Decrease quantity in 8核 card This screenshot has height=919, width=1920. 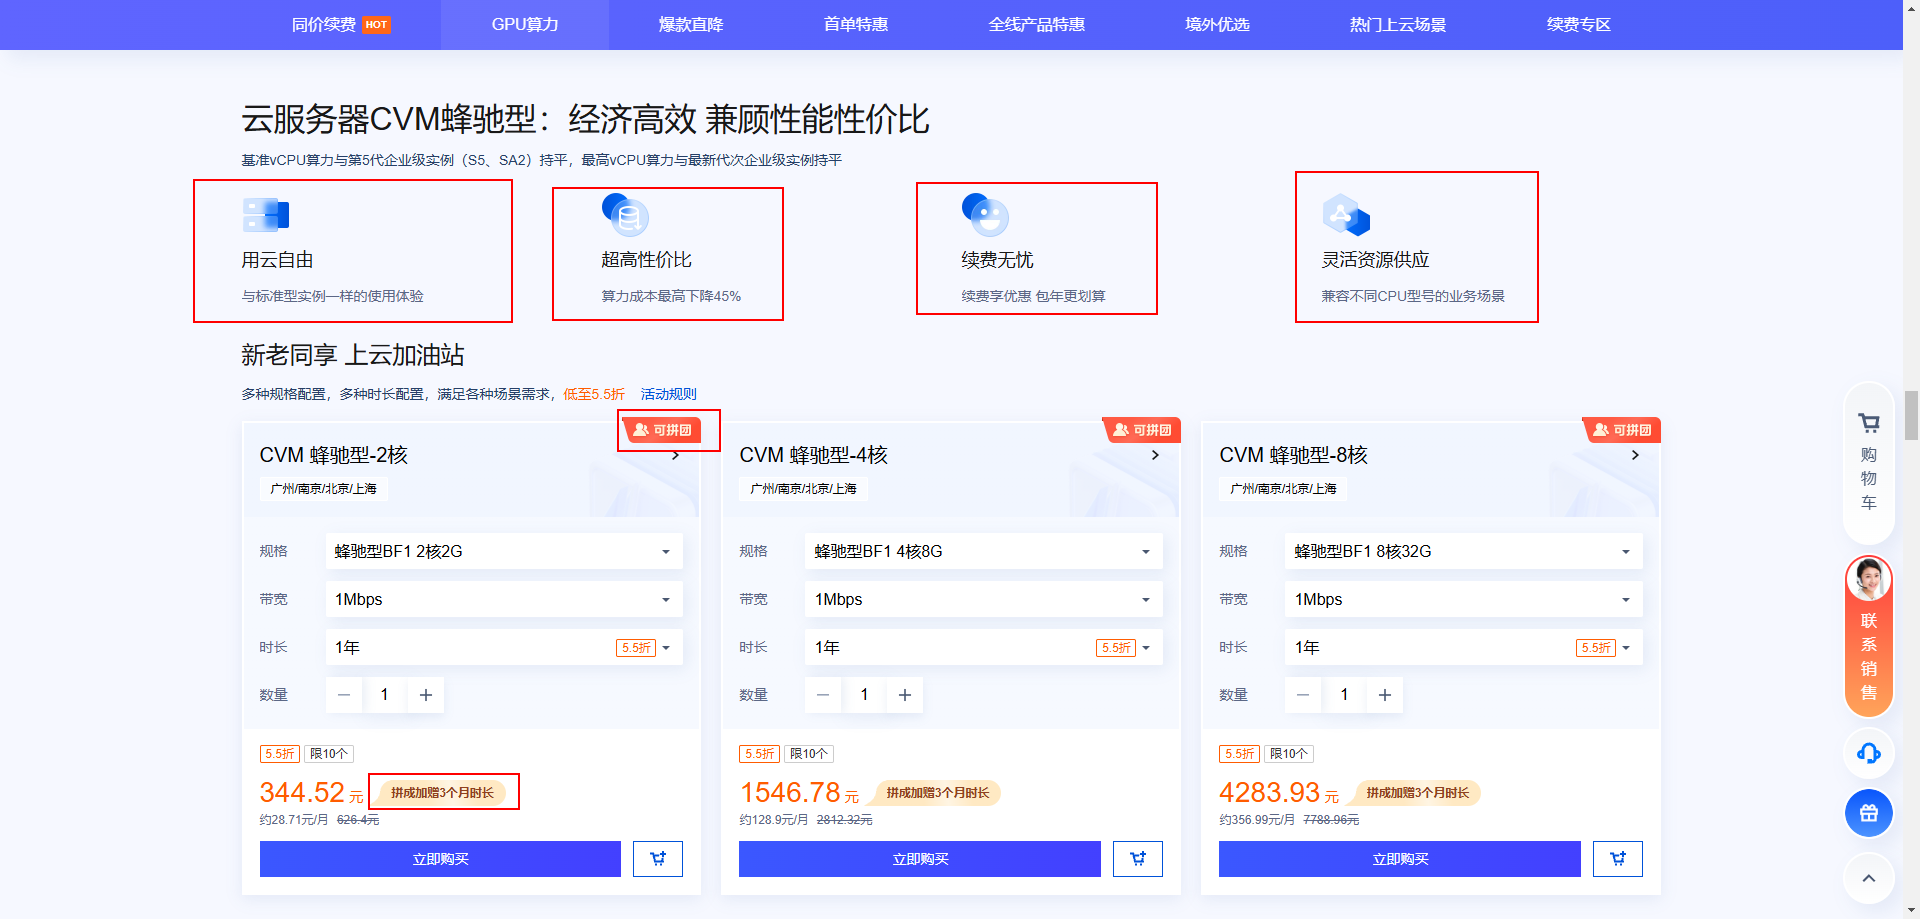(x=1303, y=695)
